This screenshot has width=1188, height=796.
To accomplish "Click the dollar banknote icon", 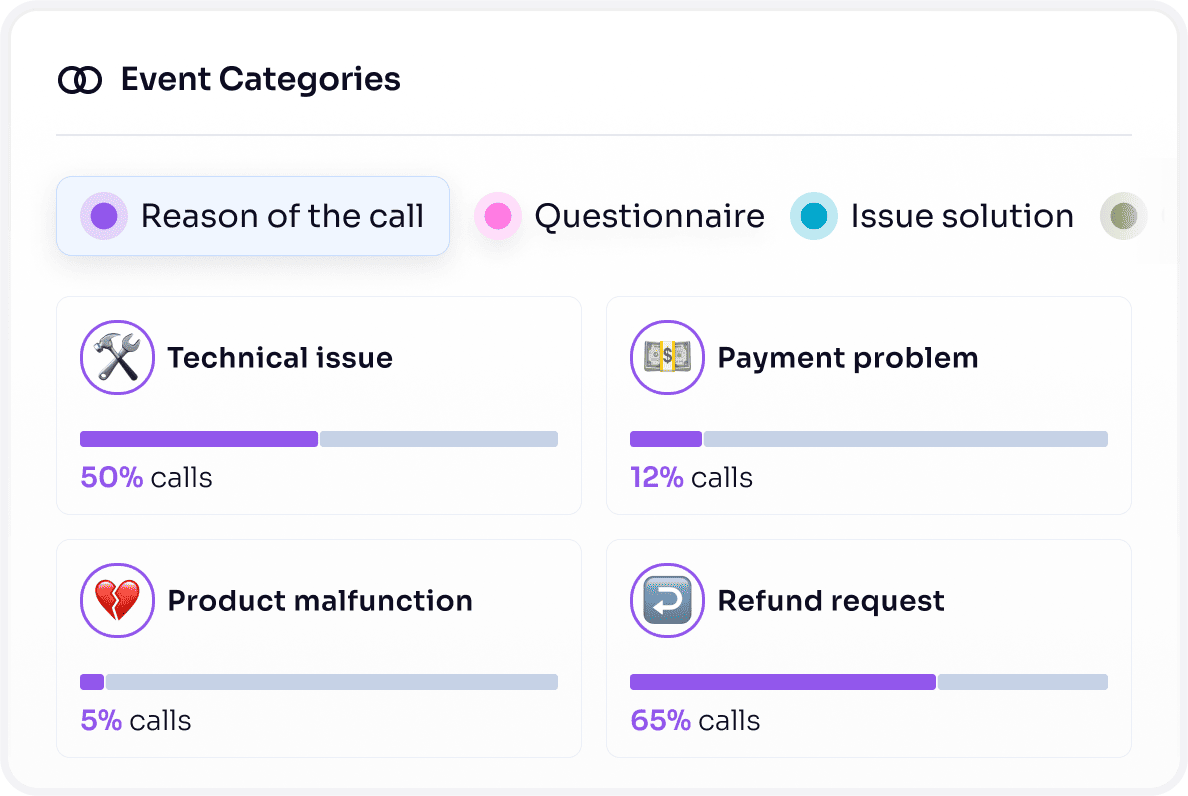I will point(667,358).
